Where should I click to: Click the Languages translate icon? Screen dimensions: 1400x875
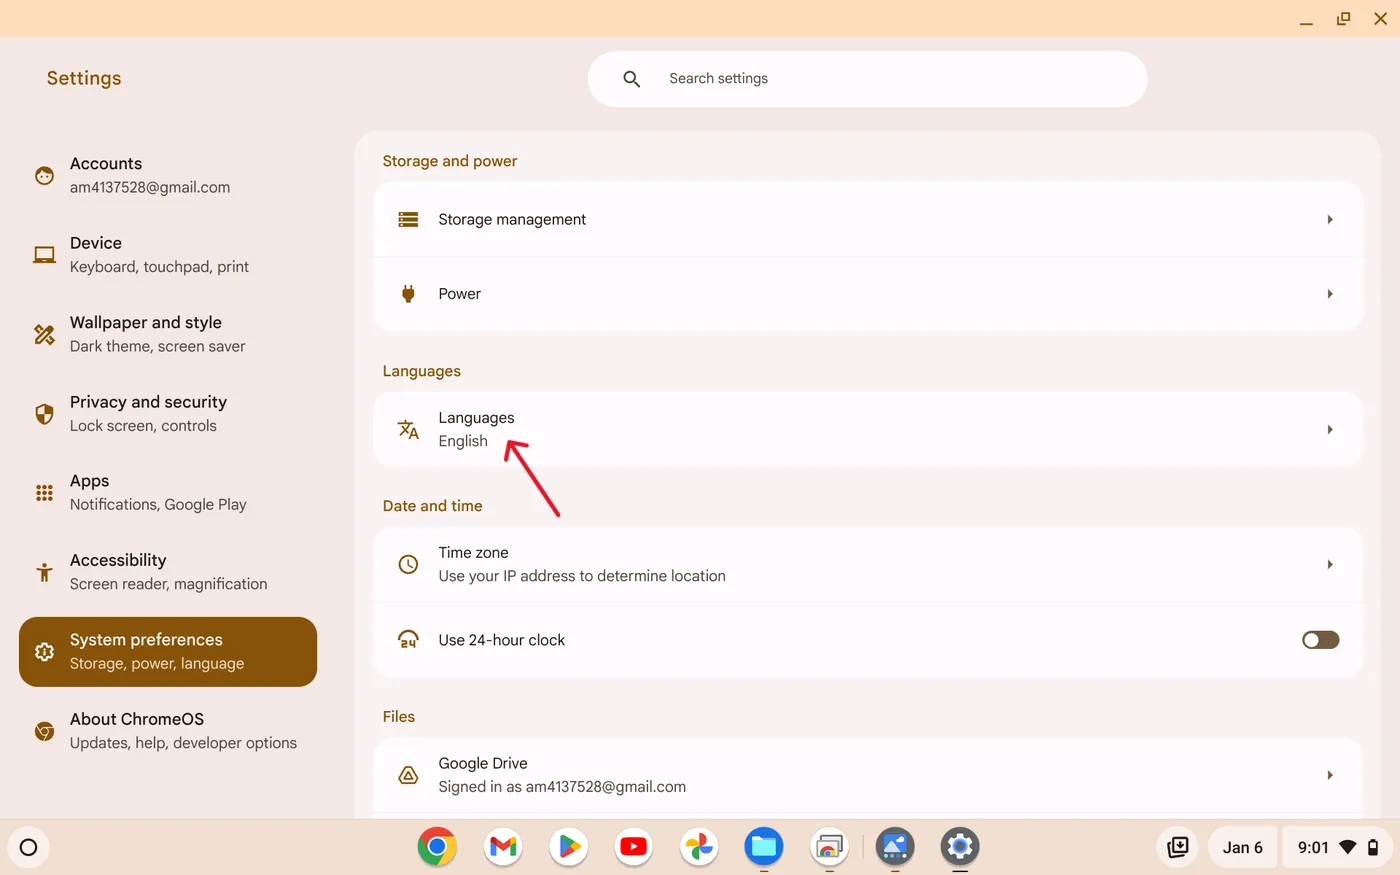(x=408, y=429)
